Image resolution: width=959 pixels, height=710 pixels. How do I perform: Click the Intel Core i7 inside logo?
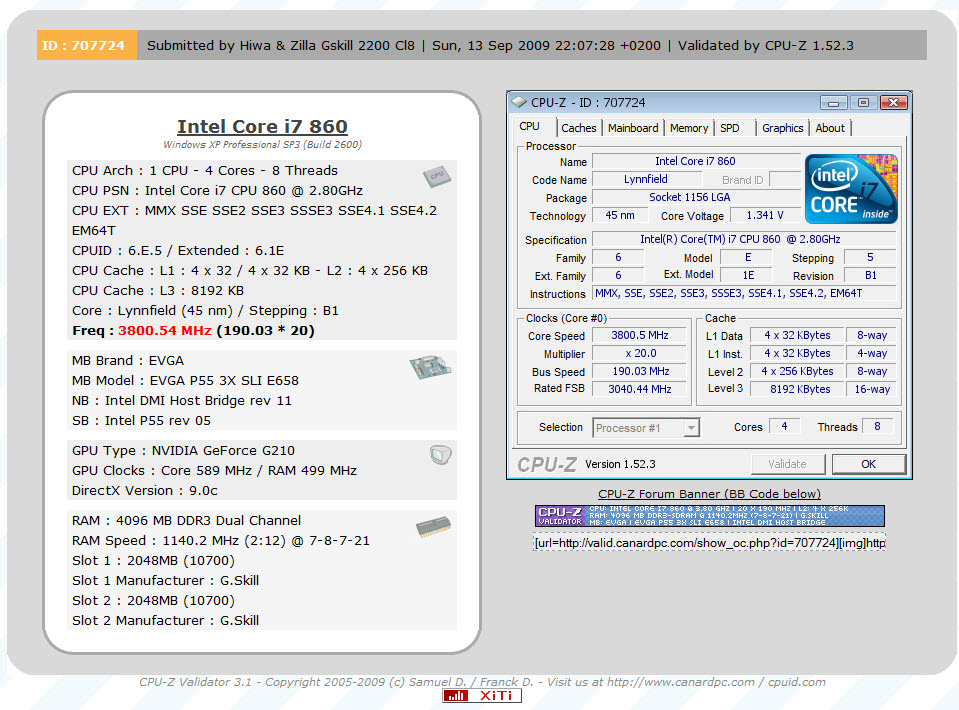(x=851, y=188)
